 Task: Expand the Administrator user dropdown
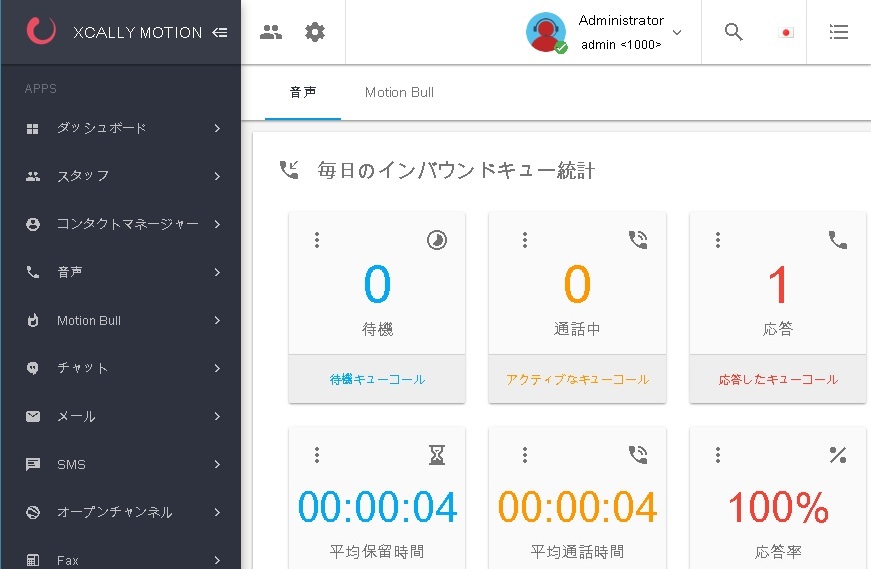click(677, 32)
